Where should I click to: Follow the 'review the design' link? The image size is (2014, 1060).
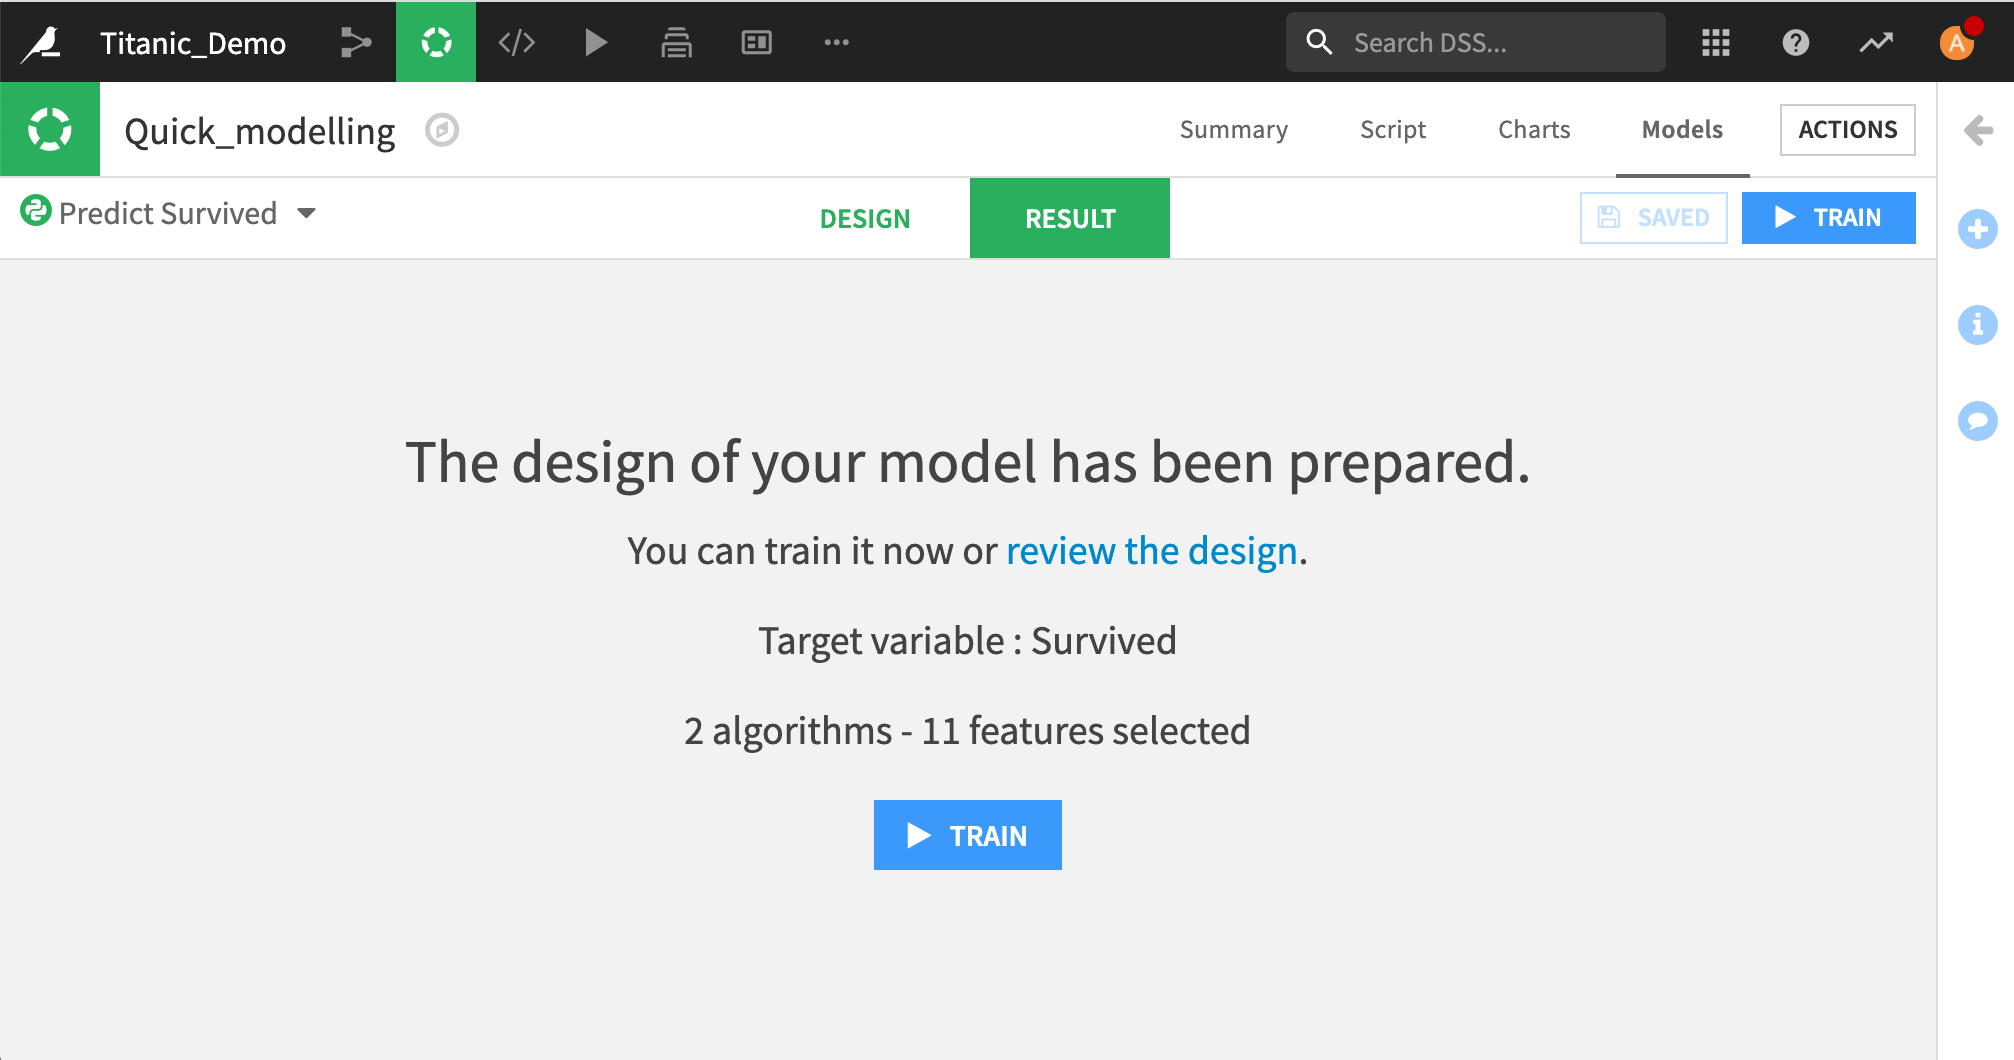click(x=1152, y=551)
